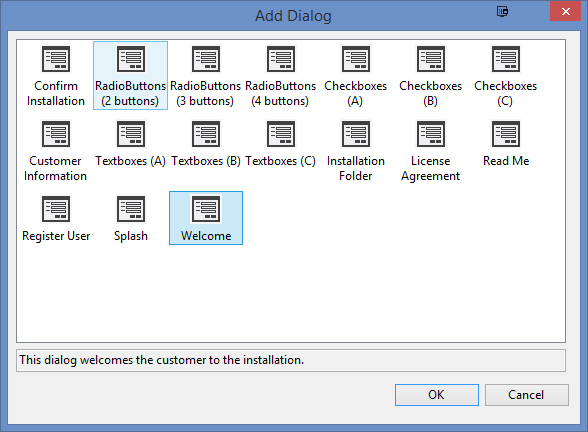Viewport: 588px width, 432px height.
Task: Select the License Agreement dialog
Action: click(x=430, y=150)
